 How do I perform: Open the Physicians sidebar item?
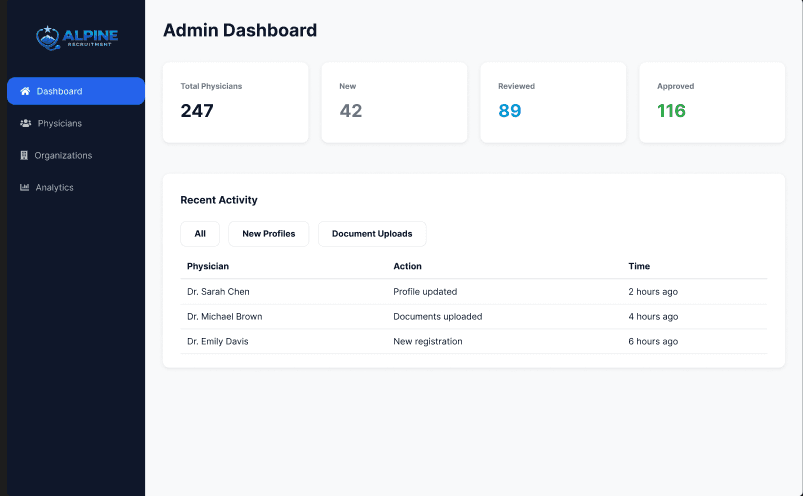tap(76, 123)
